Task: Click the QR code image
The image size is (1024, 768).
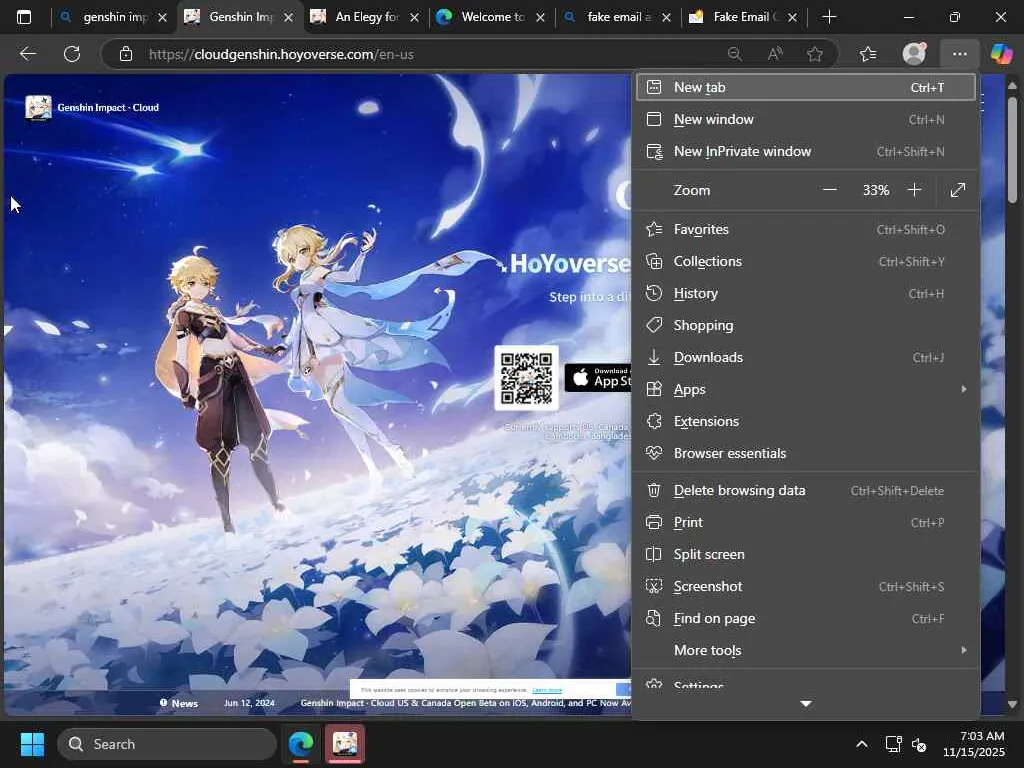Action: (x=526, y=378)
